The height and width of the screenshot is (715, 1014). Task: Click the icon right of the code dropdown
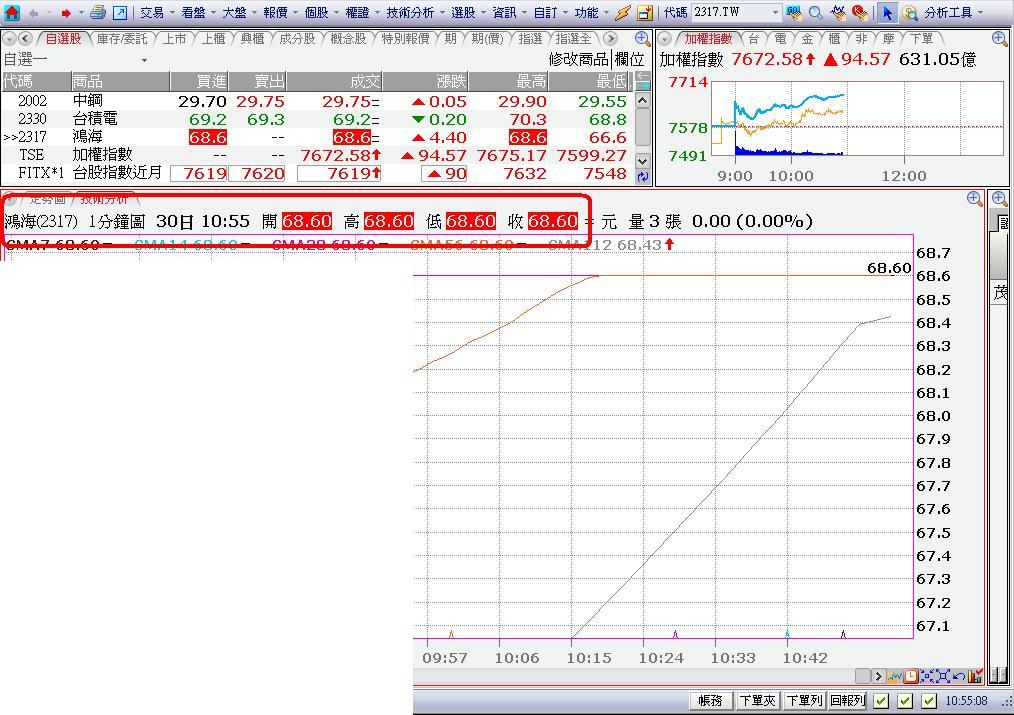794,12
